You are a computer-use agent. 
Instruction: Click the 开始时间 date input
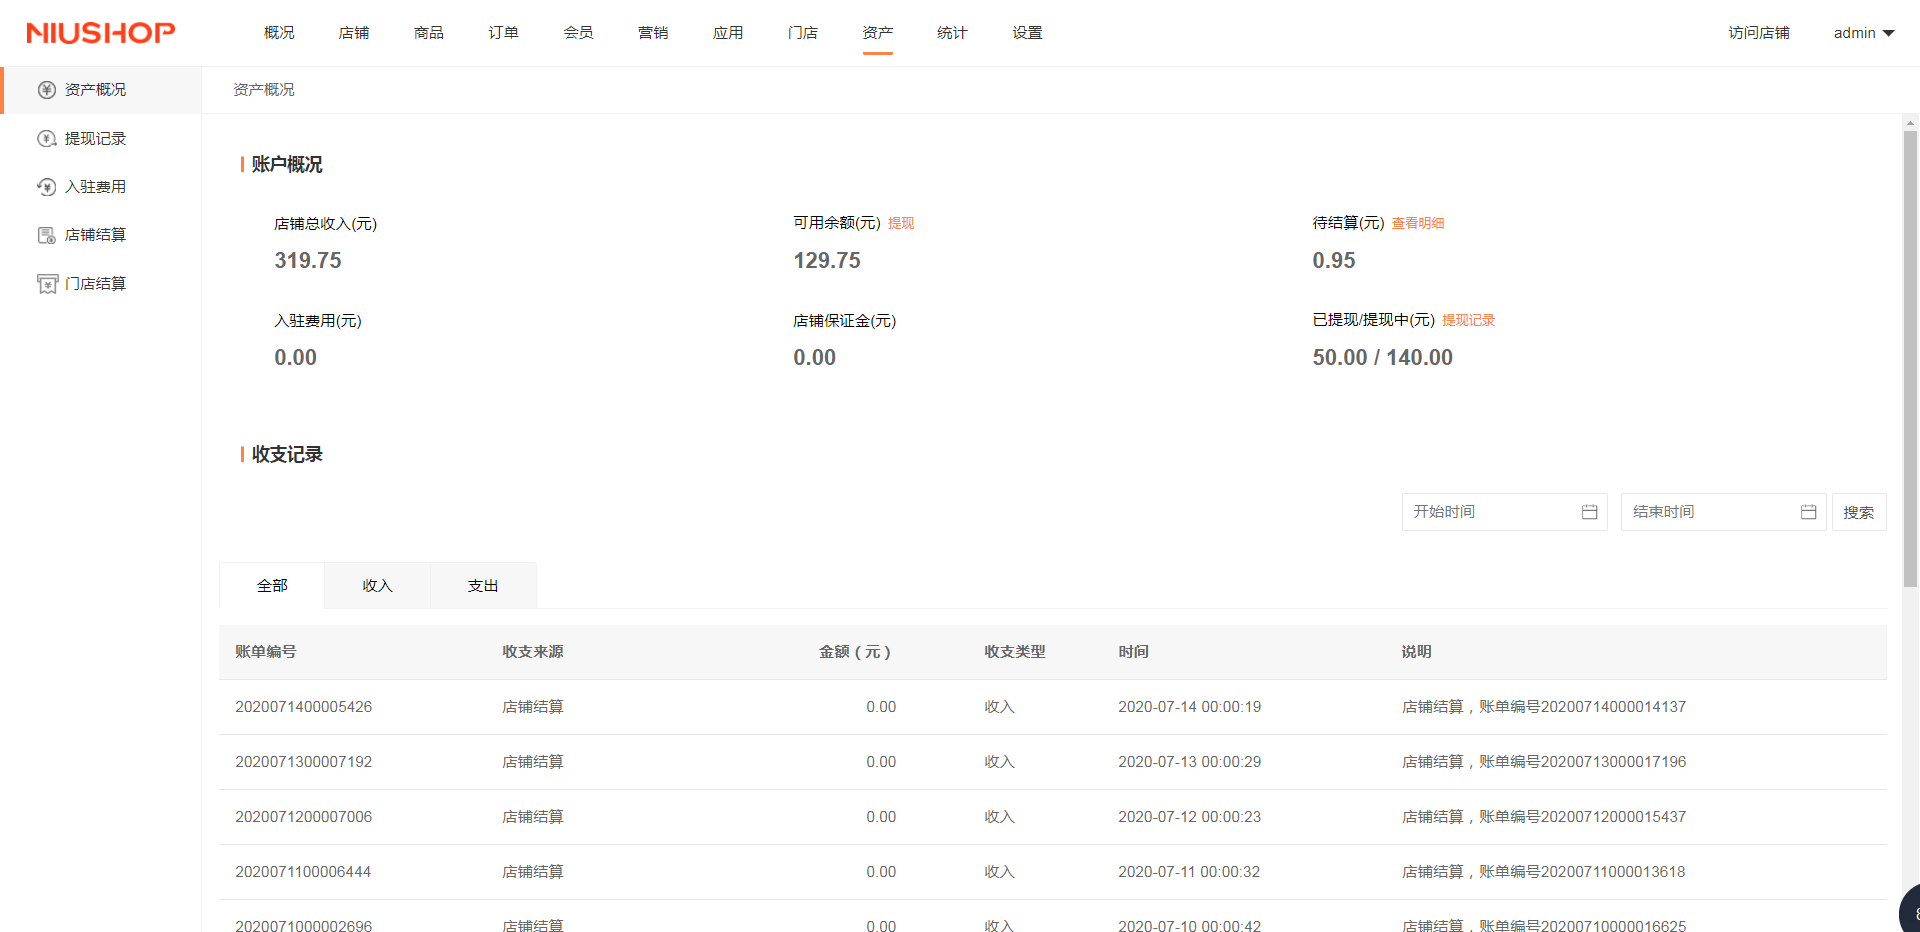1504,512
